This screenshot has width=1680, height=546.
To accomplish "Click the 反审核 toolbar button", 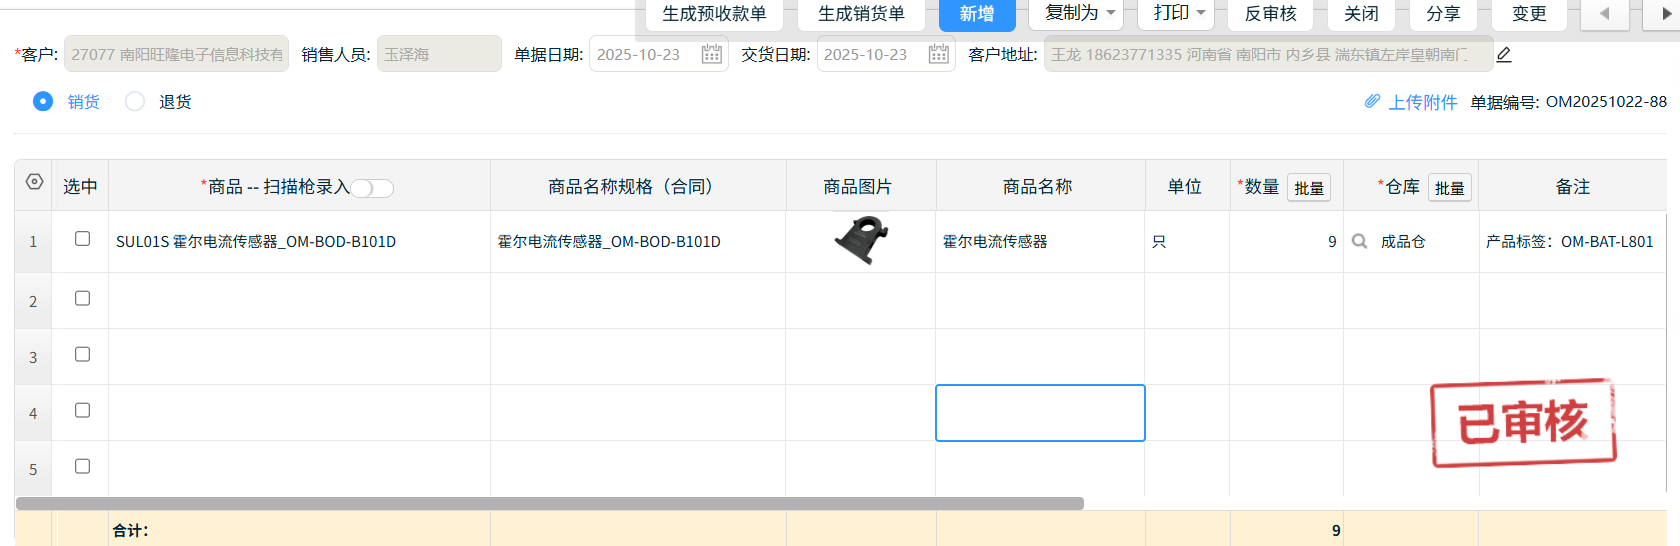I will pos(1270,14).
